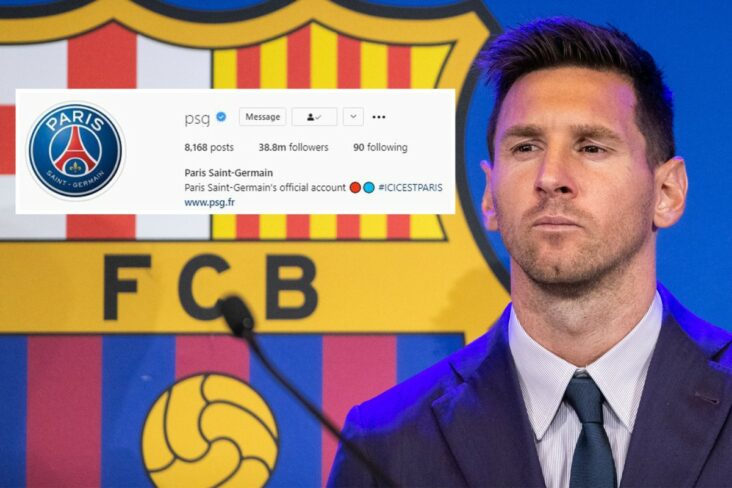Image resolution: width=732 pixels, height=488 pixels.
Task: Click the FCB letters on the crest
Action: click(211, 287)
